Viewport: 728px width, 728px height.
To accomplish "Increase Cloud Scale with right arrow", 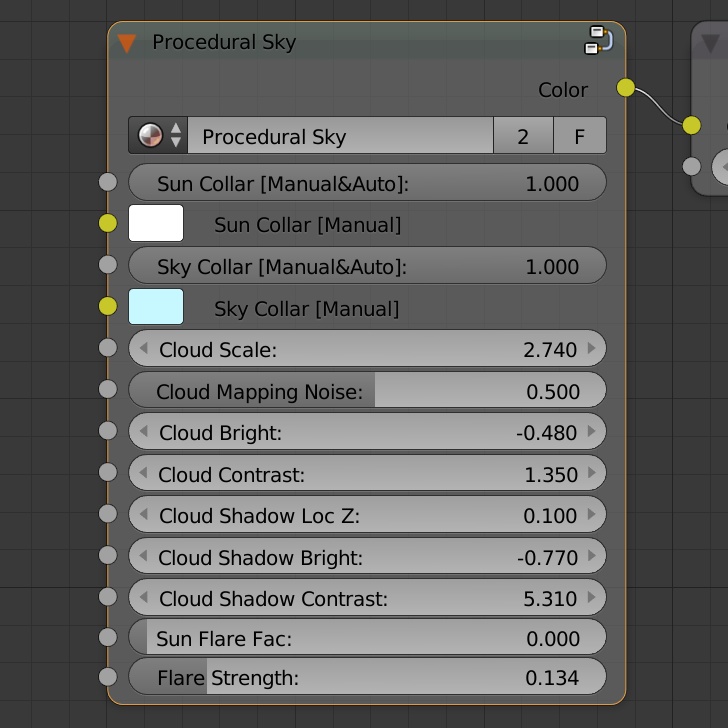I will [593, 349].
